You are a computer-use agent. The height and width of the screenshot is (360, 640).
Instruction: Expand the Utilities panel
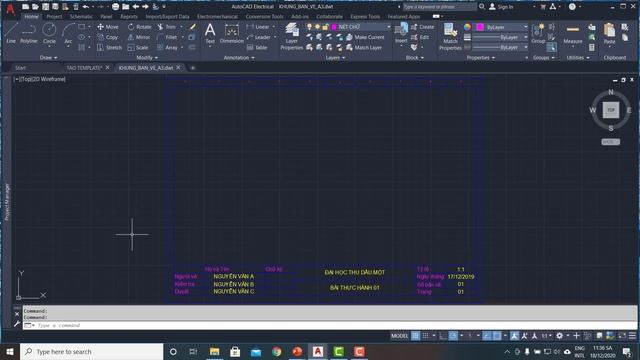click(578, 58)
